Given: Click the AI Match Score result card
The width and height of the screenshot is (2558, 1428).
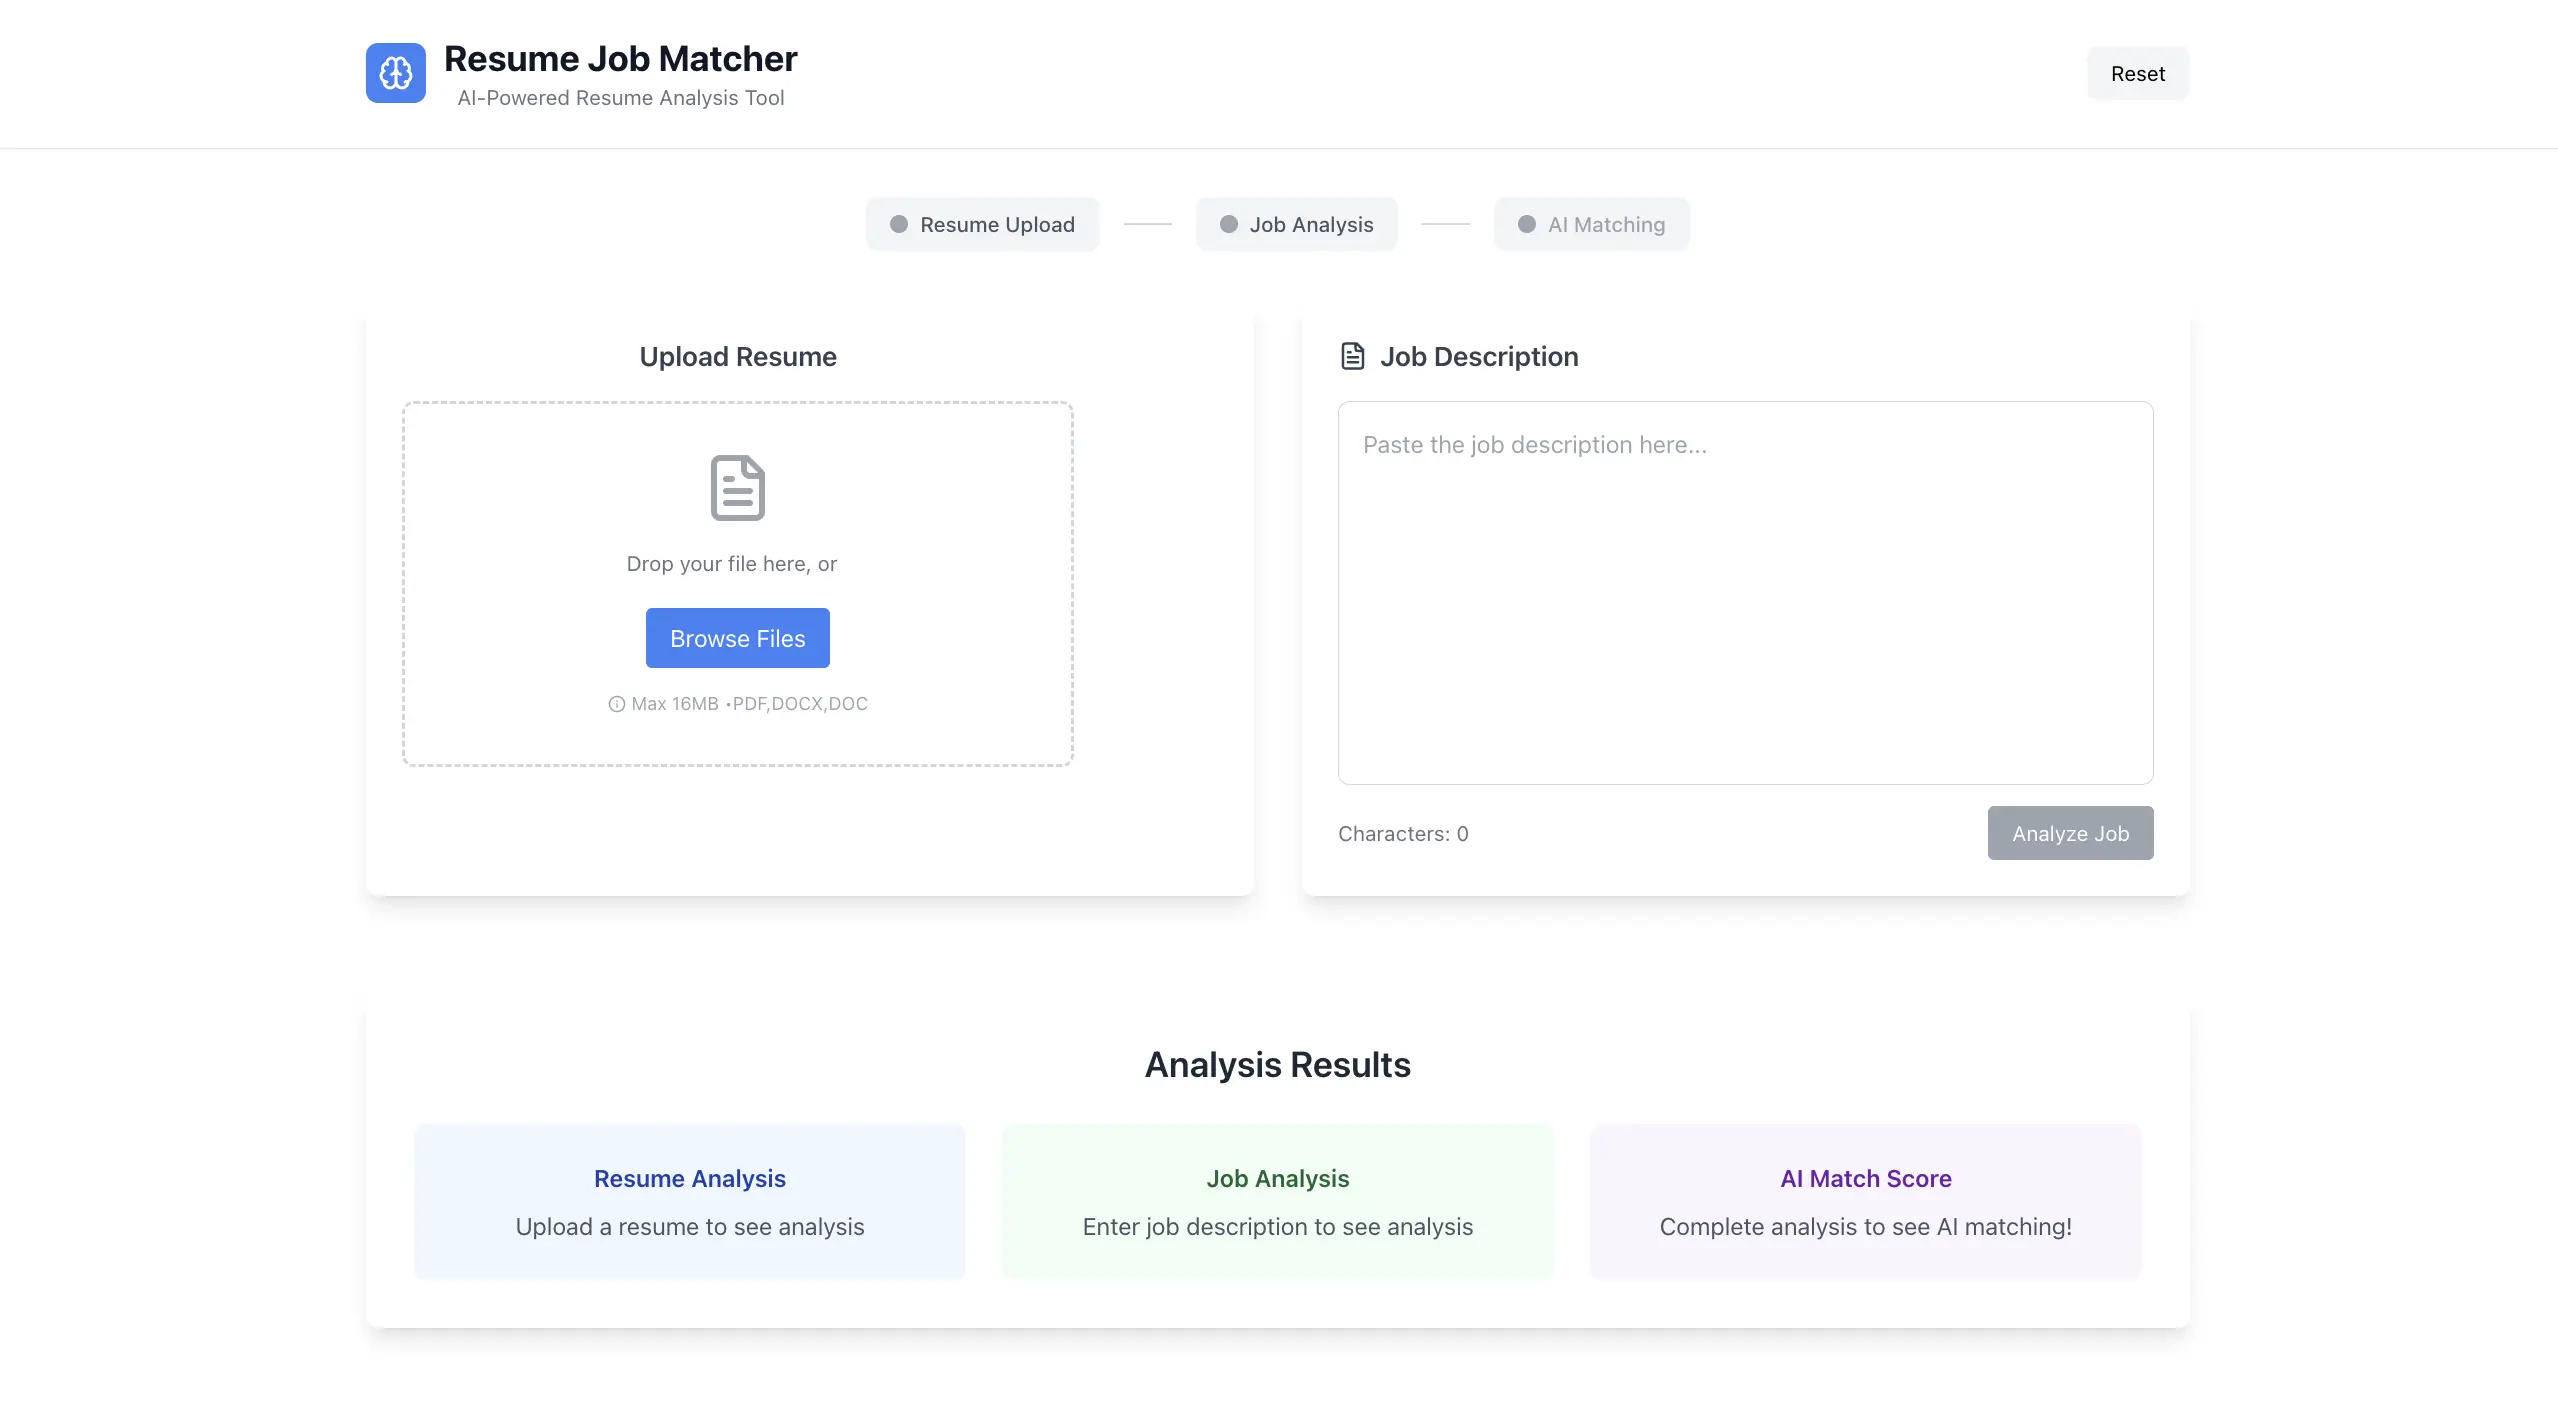Looking at the screenshot, I should 1866,1201.
